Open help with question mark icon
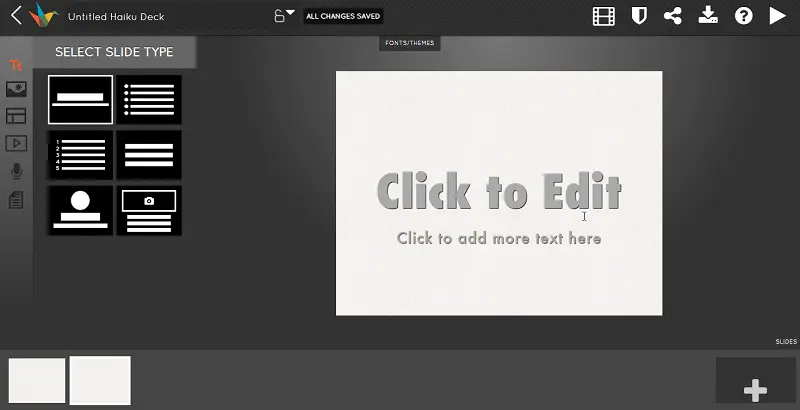 pyautogui.click(x=743, y=16)
